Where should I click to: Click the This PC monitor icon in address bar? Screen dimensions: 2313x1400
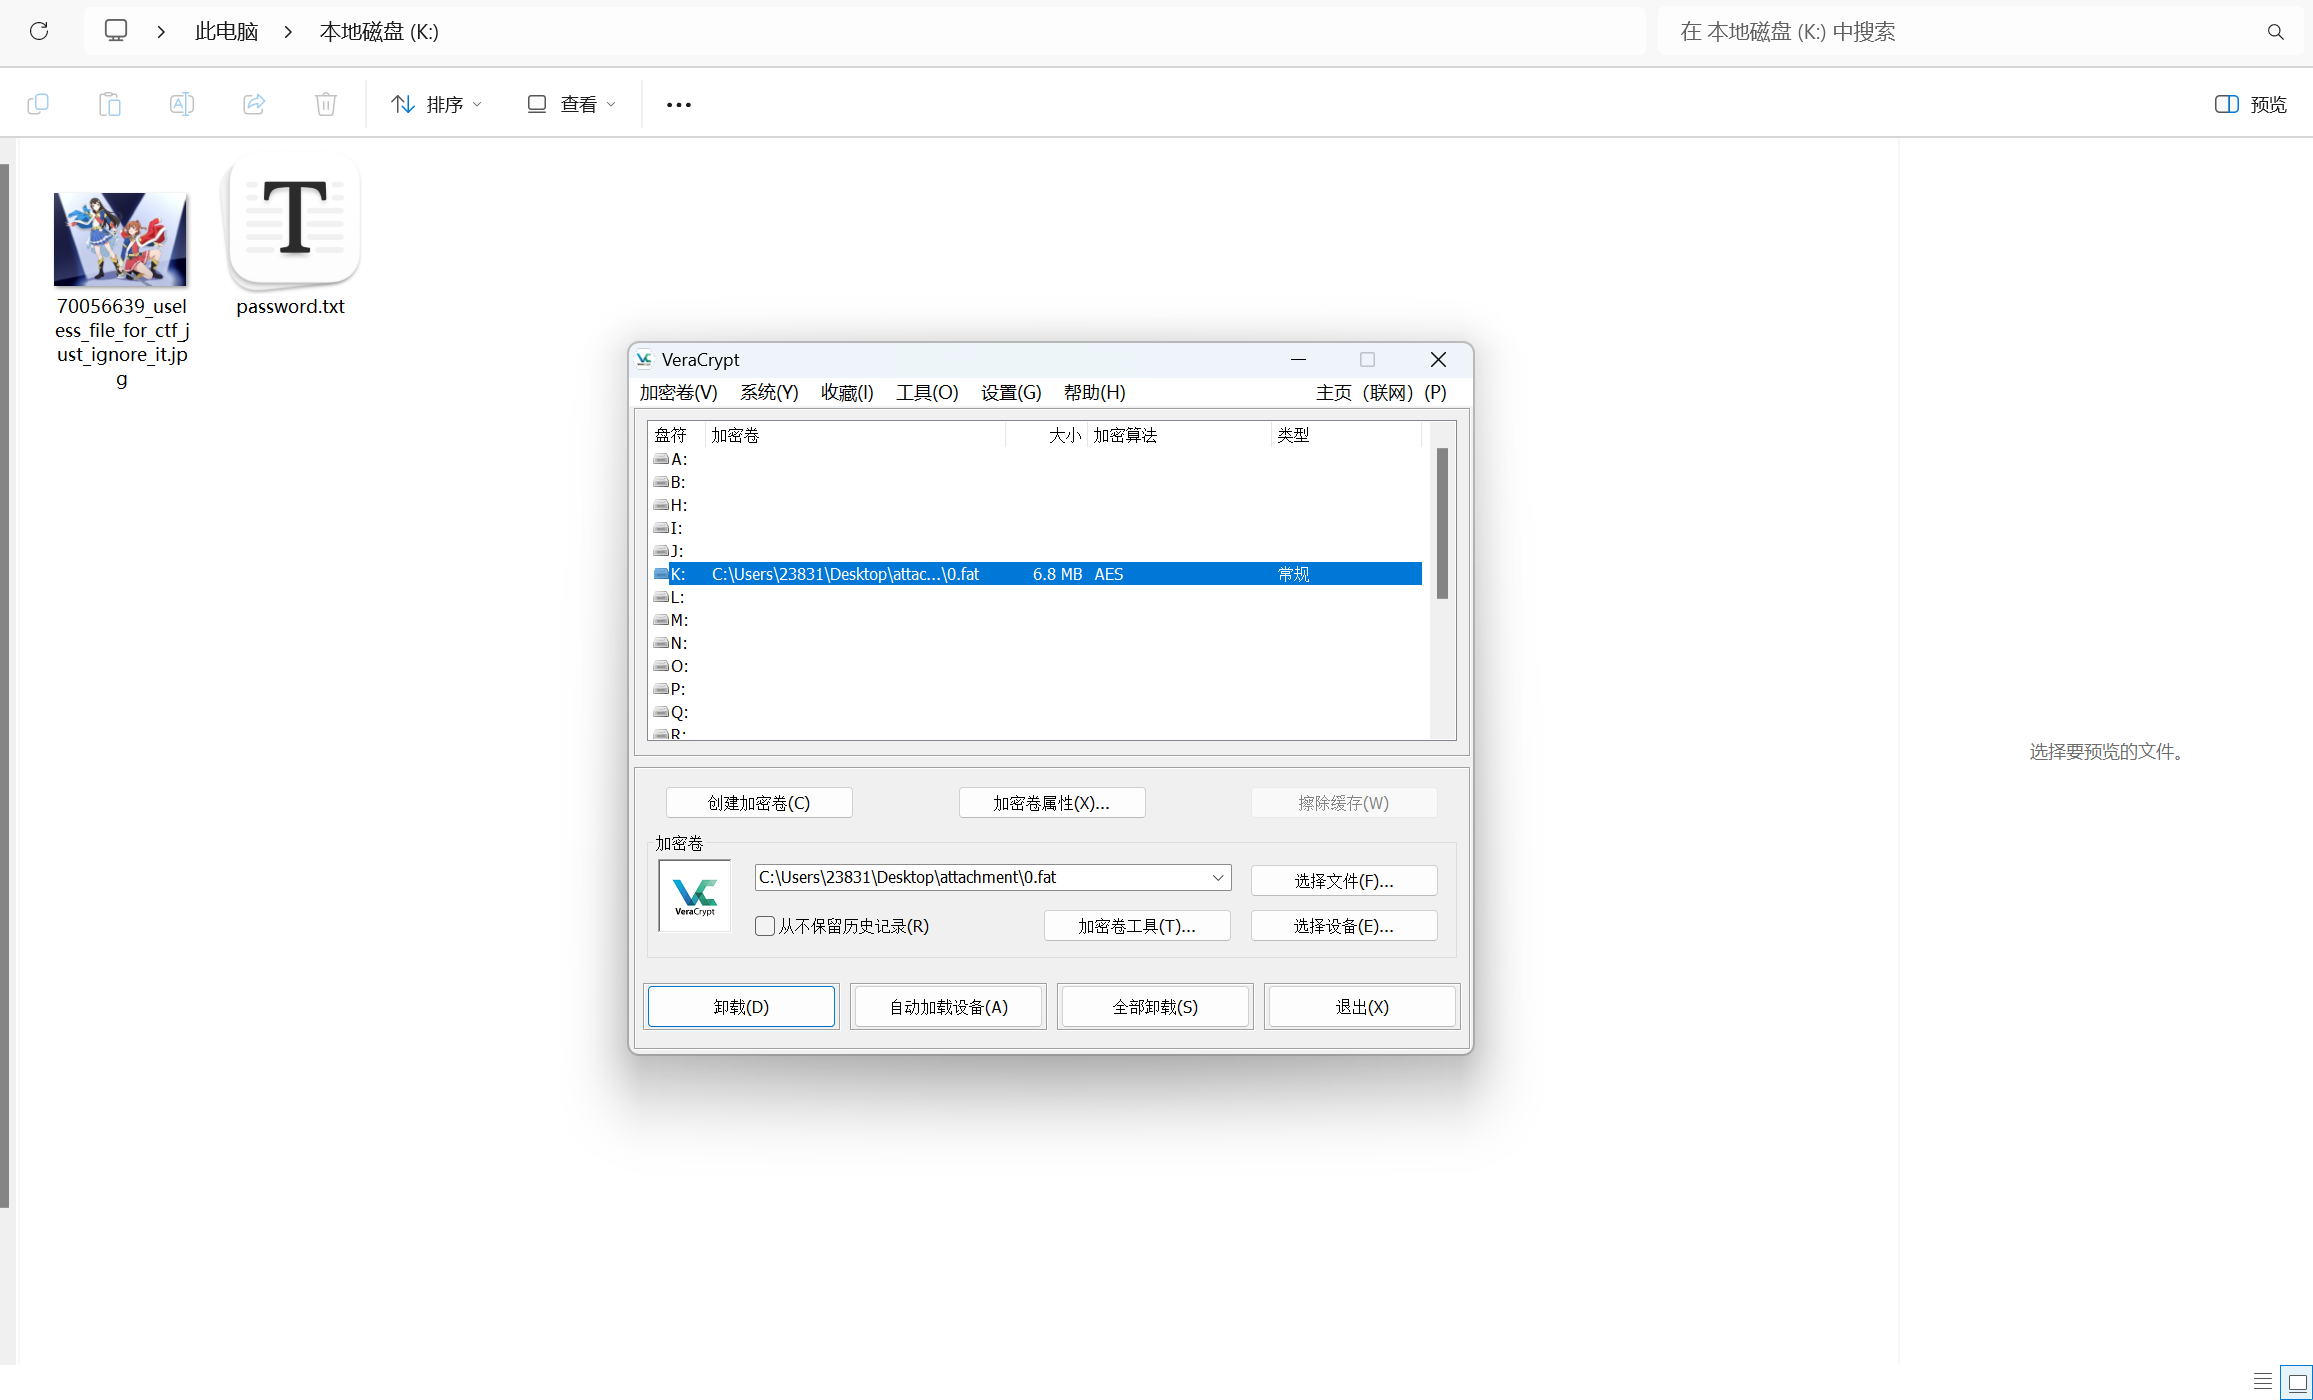[116, 31]
